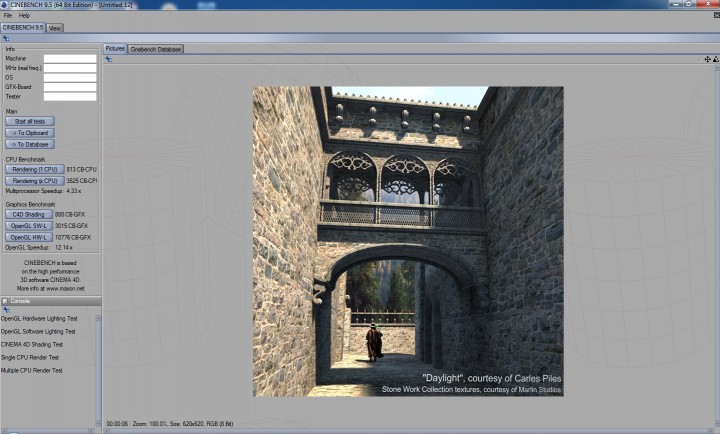Click the 10776 CB-GFX result value

click(x=73, y=237)
